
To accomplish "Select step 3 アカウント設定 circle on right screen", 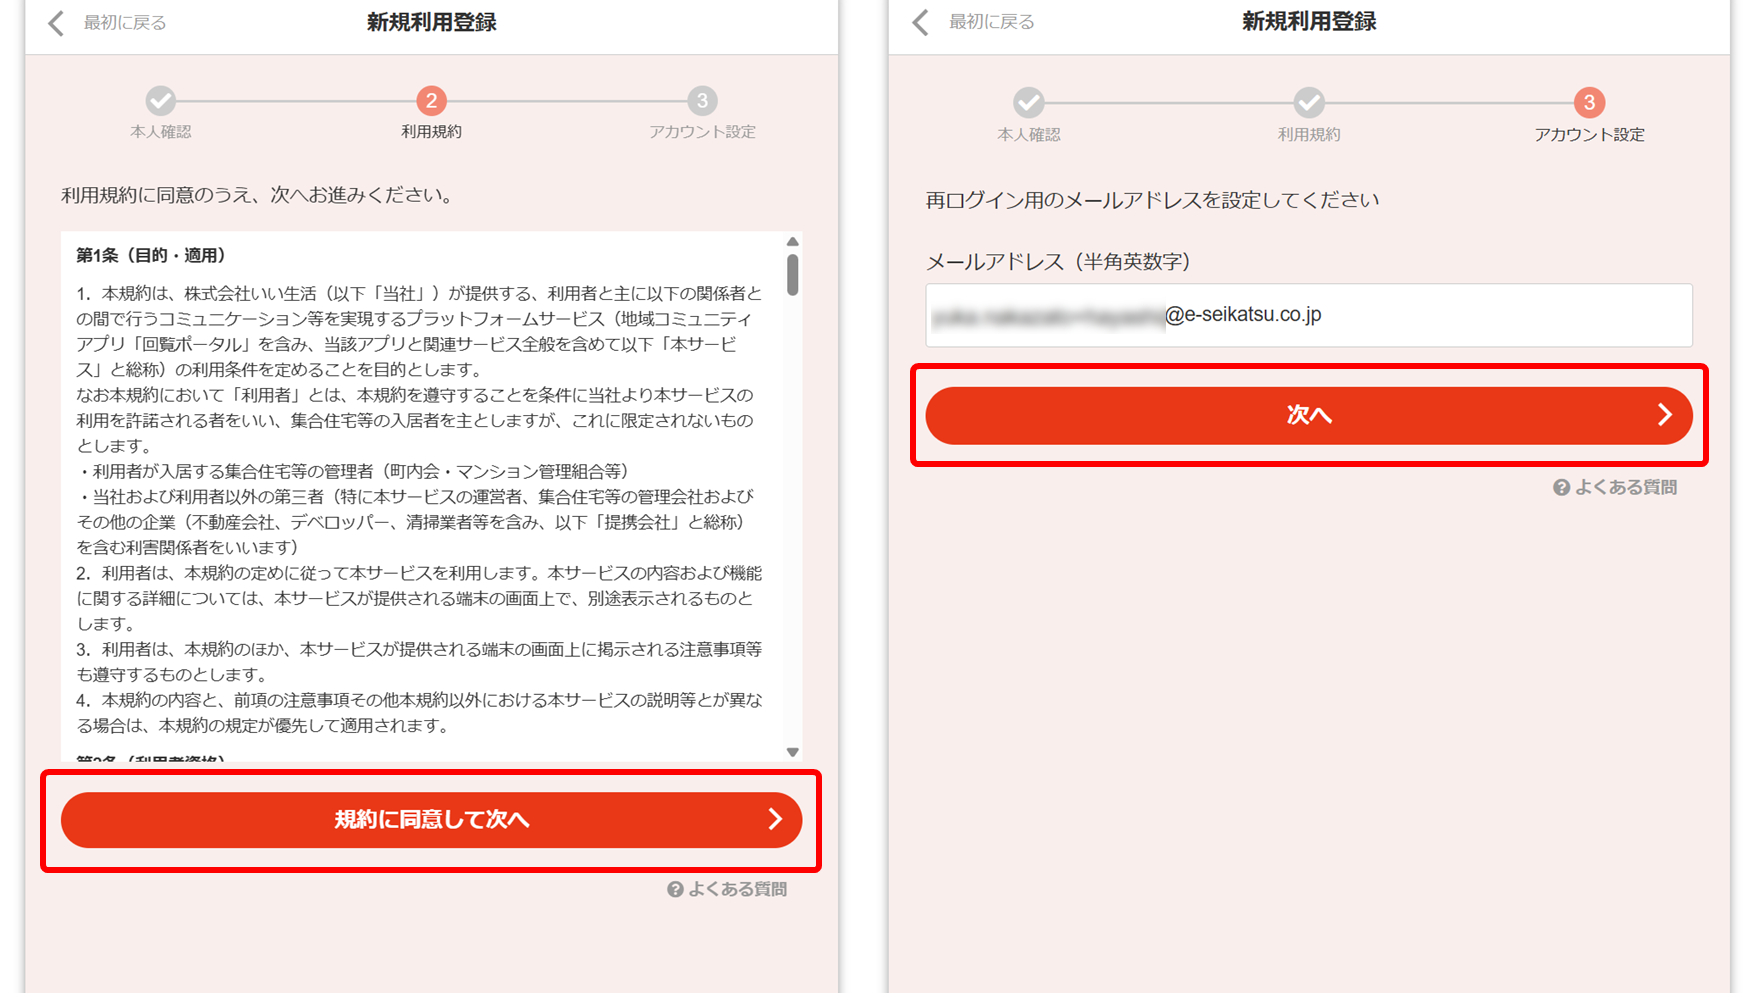I will click(x=1589, y=102).
